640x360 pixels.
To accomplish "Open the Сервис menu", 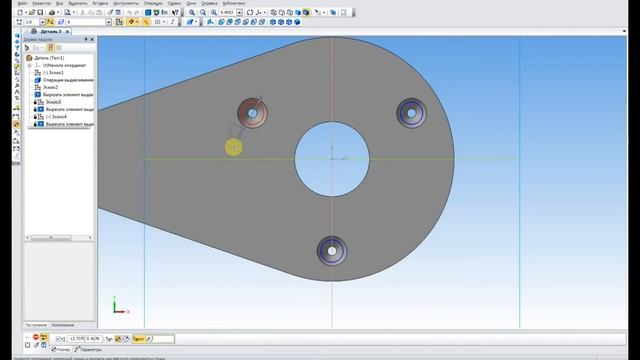I will [x=174, y=3].
